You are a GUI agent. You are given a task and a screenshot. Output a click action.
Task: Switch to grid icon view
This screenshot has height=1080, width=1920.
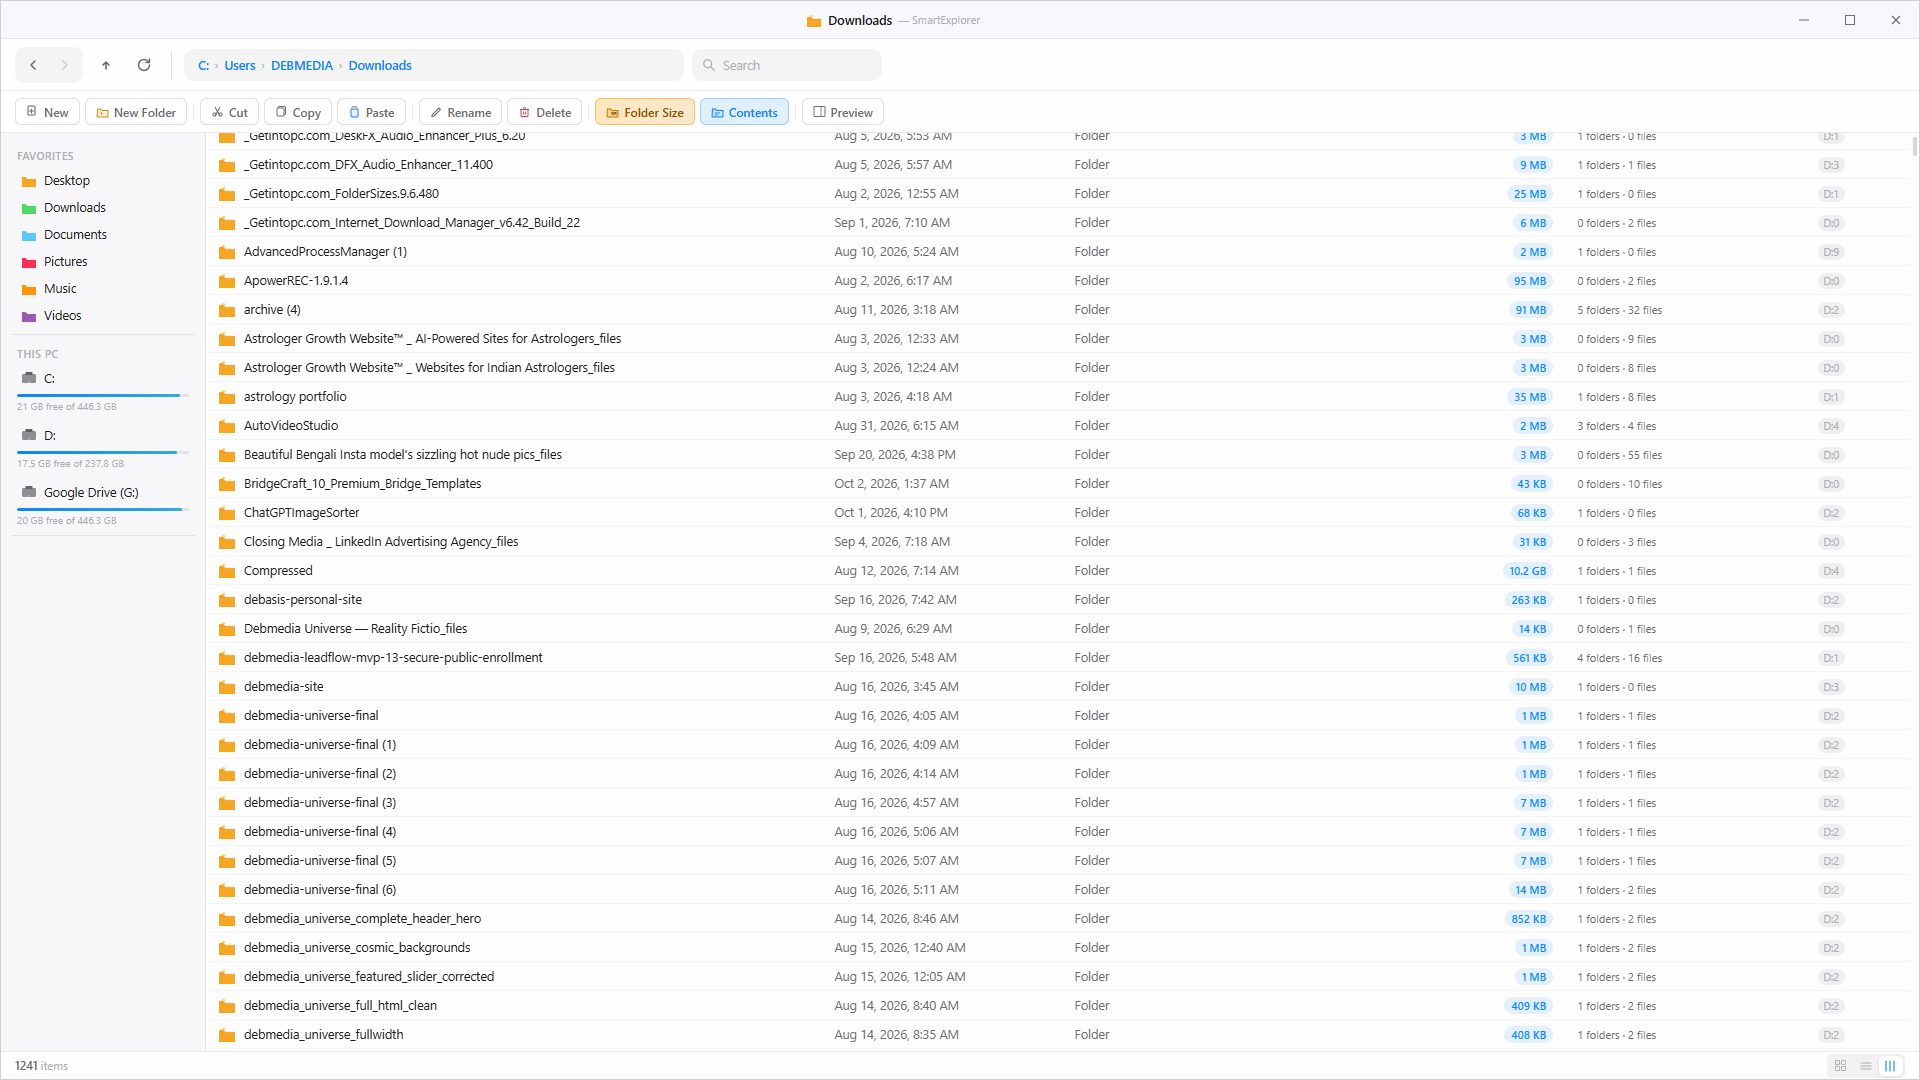pos(1840,1066)
